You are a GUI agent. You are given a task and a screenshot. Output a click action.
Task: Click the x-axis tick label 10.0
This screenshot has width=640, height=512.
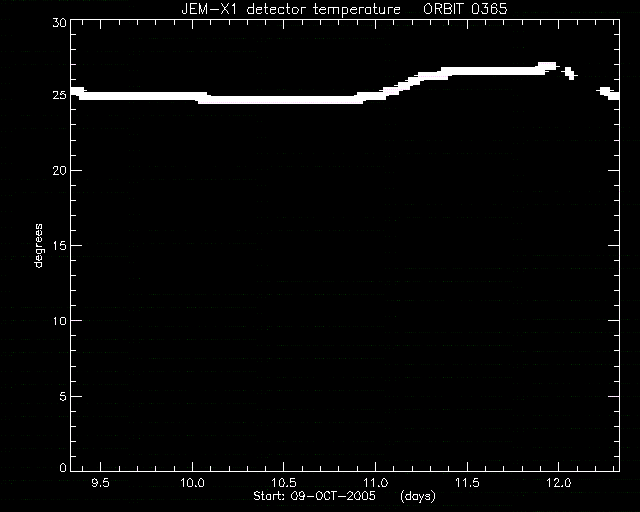(192, 483)
